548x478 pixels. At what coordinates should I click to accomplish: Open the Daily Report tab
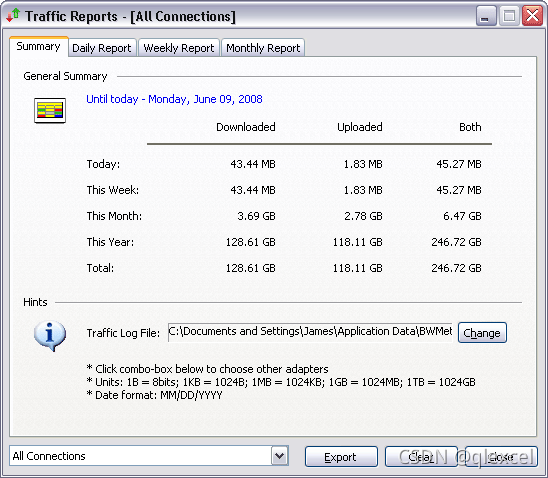click(102, 48)
